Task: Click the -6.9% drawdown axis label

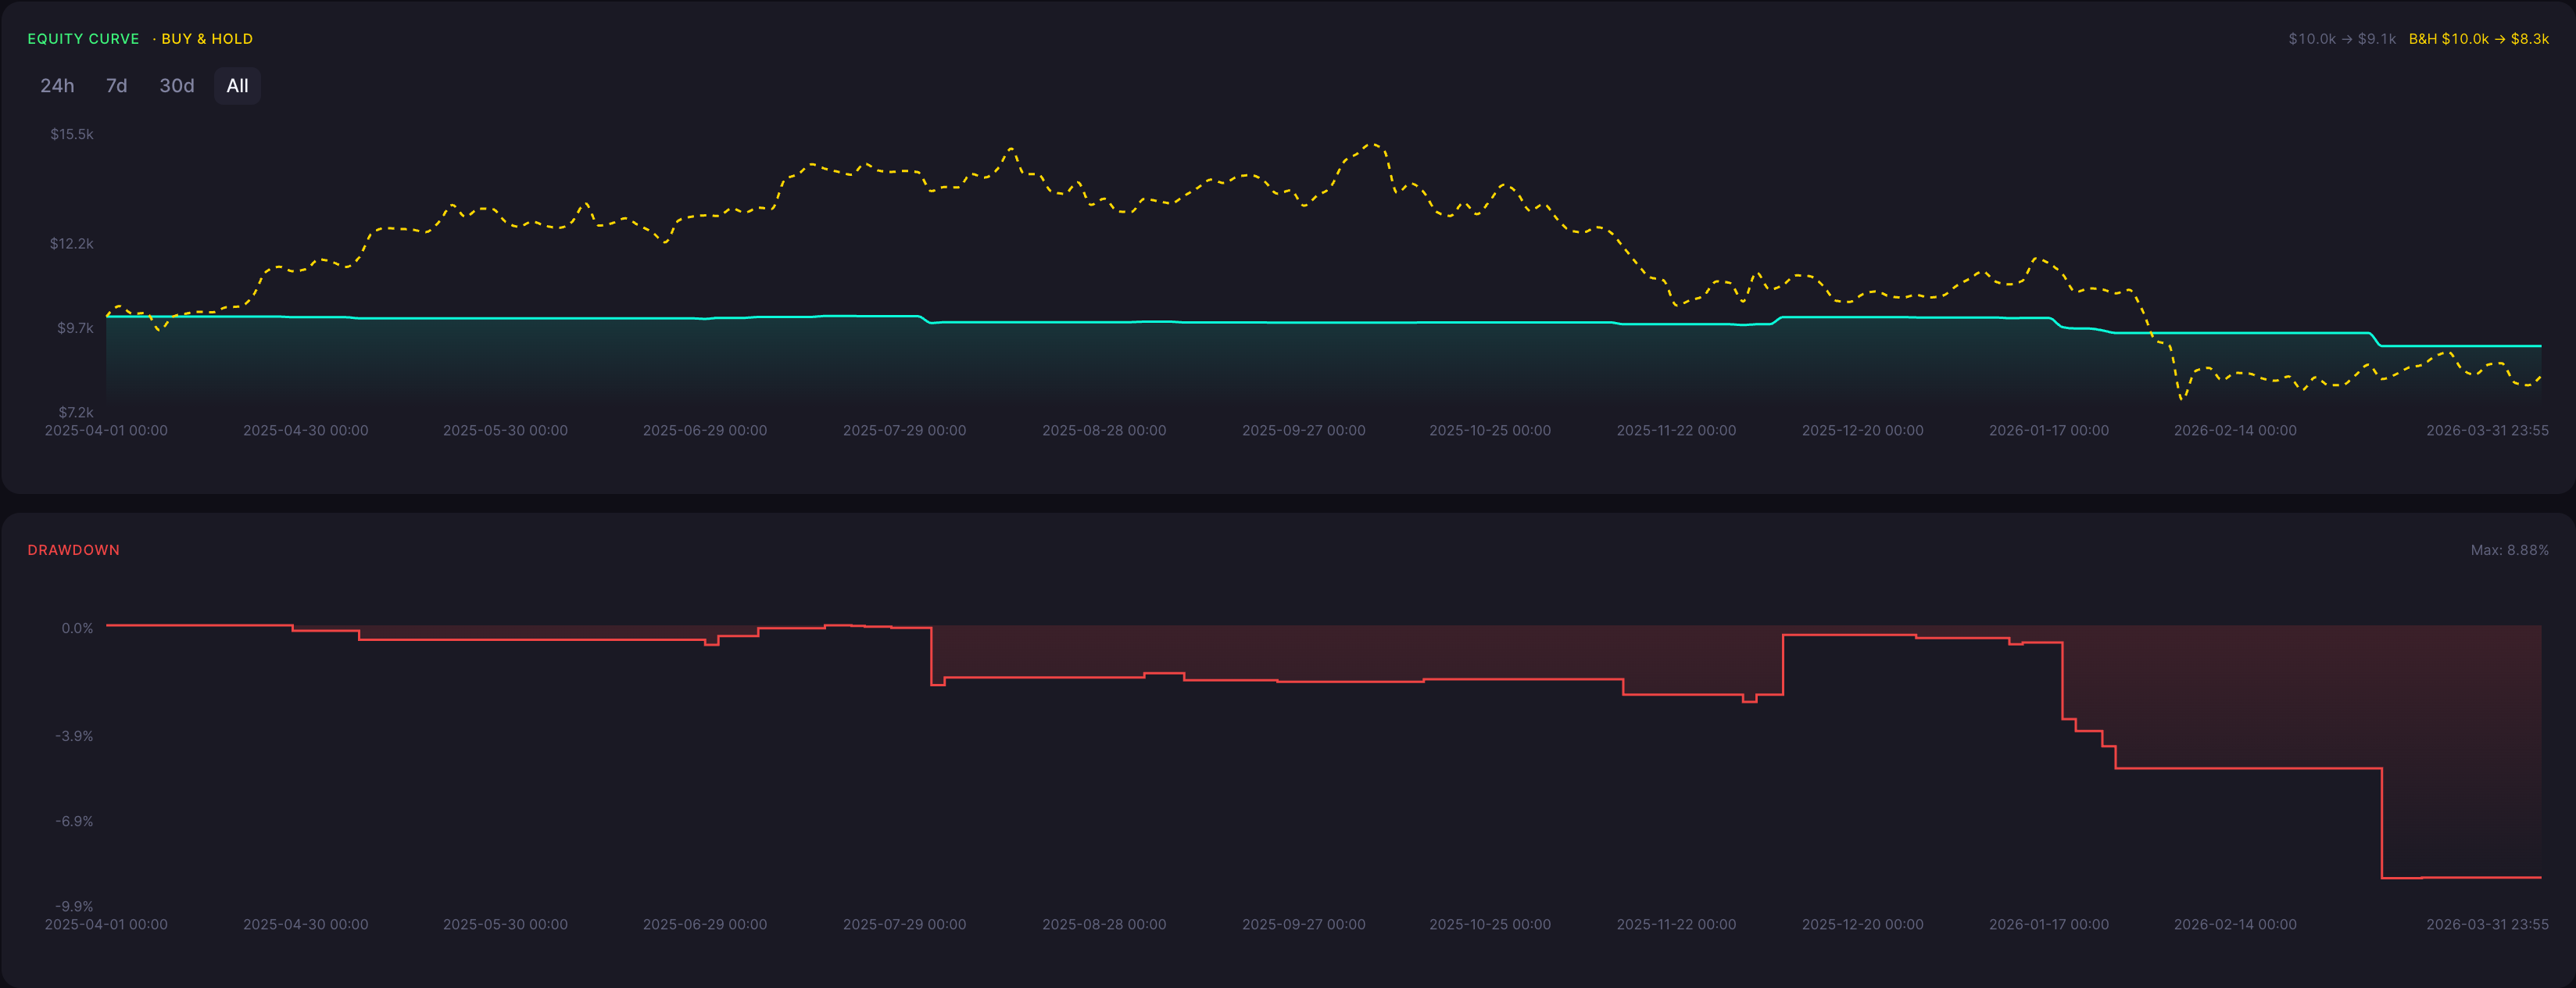Action: [x=74, y=821]
